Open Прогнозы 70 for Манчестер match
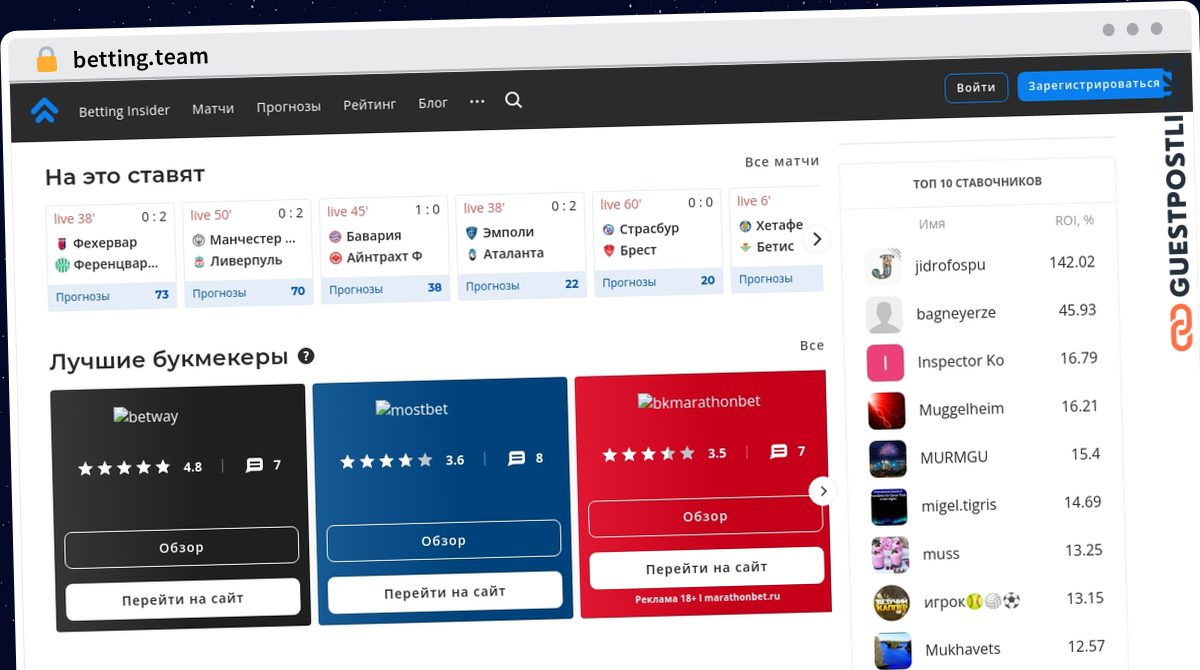This screenshot has height=670, width=1200. click(x=248, y=292)
